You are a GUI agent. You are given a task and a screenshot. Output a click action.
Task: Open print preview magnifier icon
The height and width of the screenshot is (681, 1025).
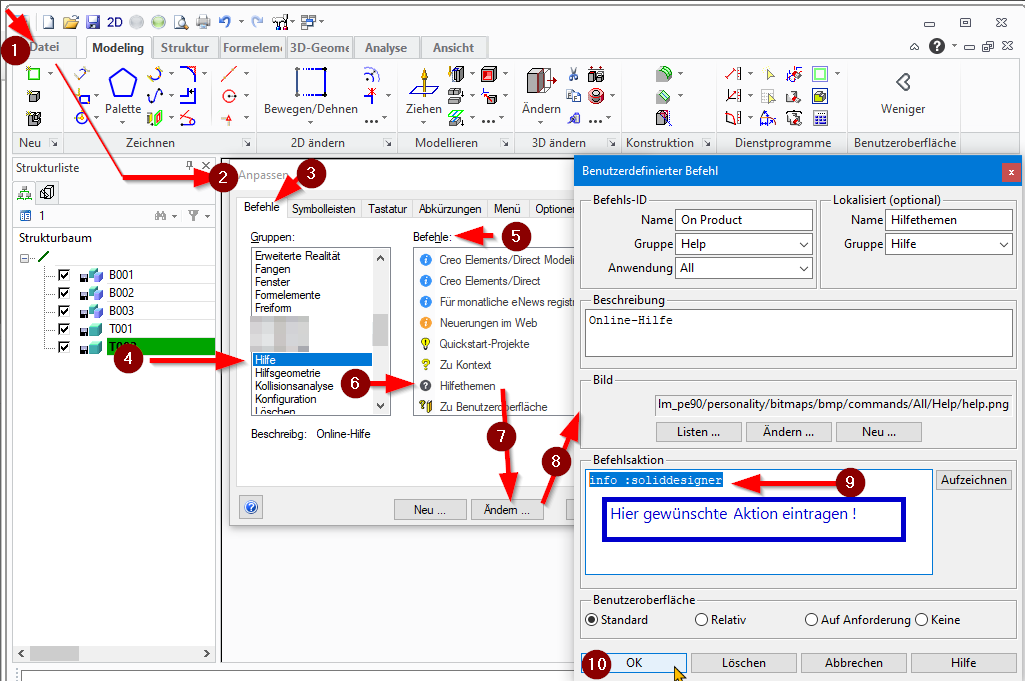pyautogui.click(x=180, y=22)
